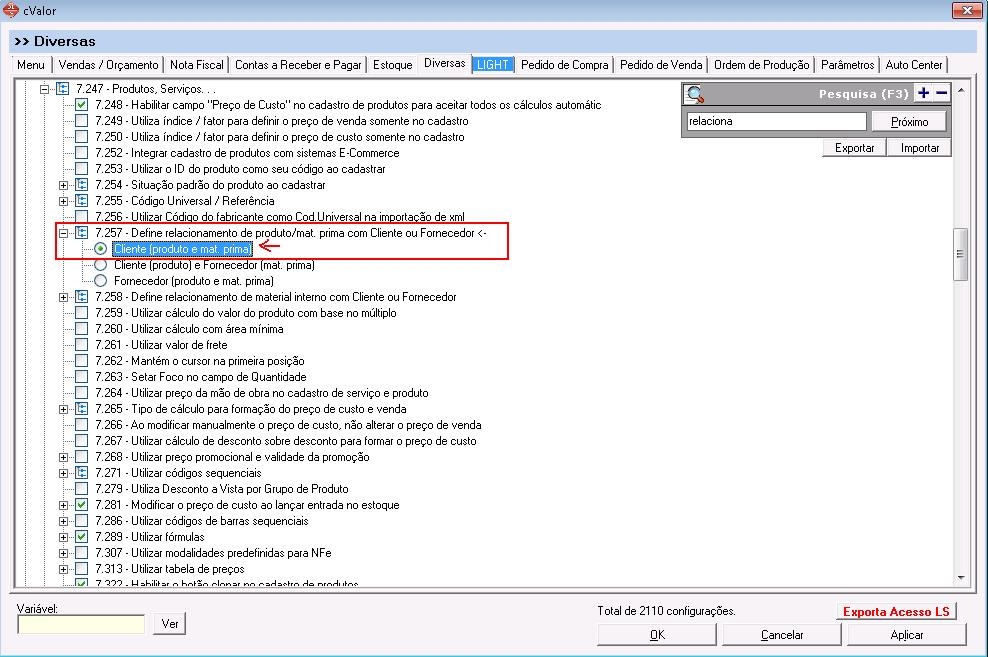Expand 7.286 códigos de barras sequenciais
This screenshot has width=988, height=657.
[x=64, y=521]
